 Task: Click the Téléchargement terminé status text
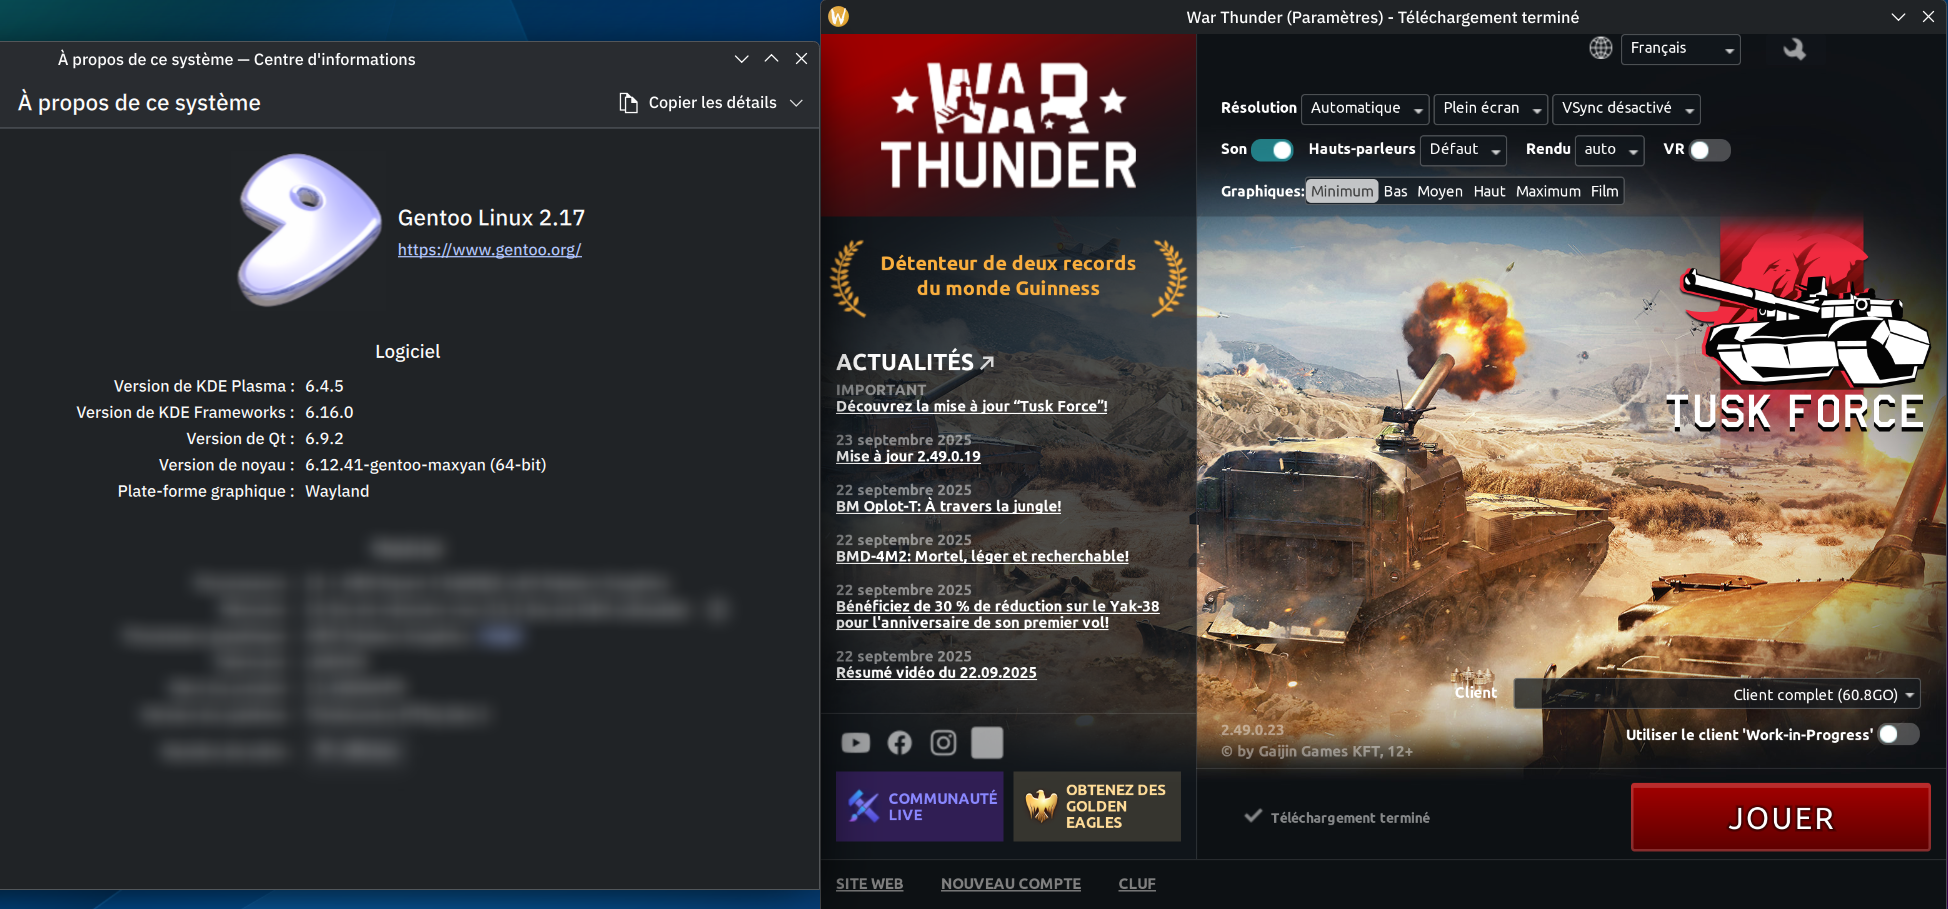(x=1350, y=818)
